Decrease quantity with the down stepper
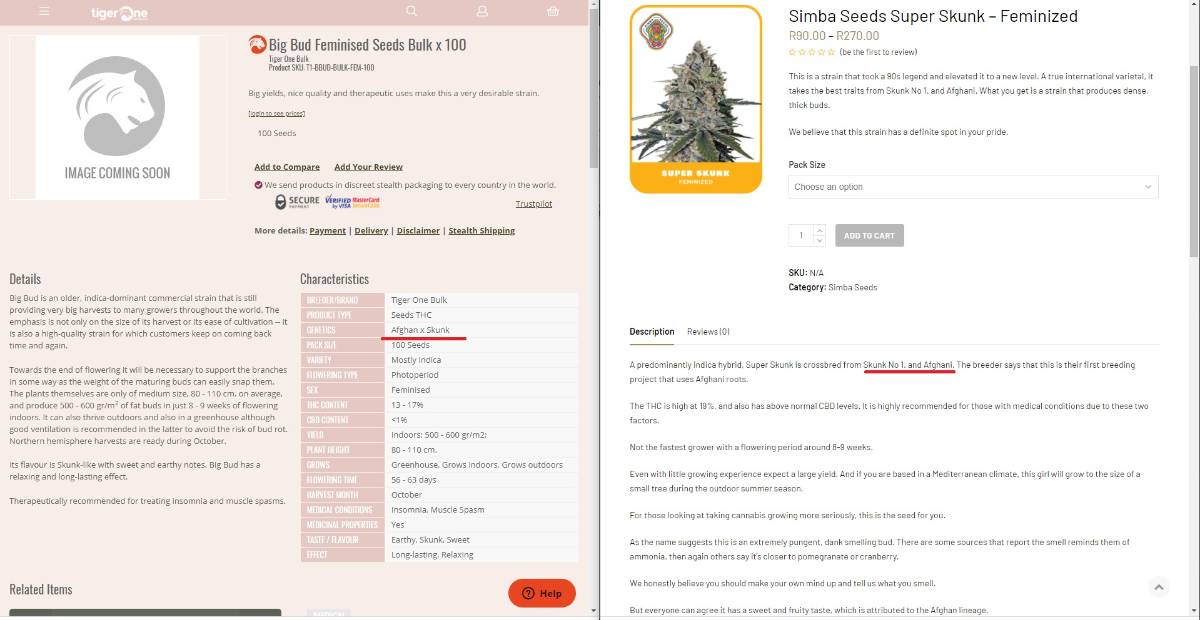The width and height of the screenshot is (1200, 620). tap(820, 241)
